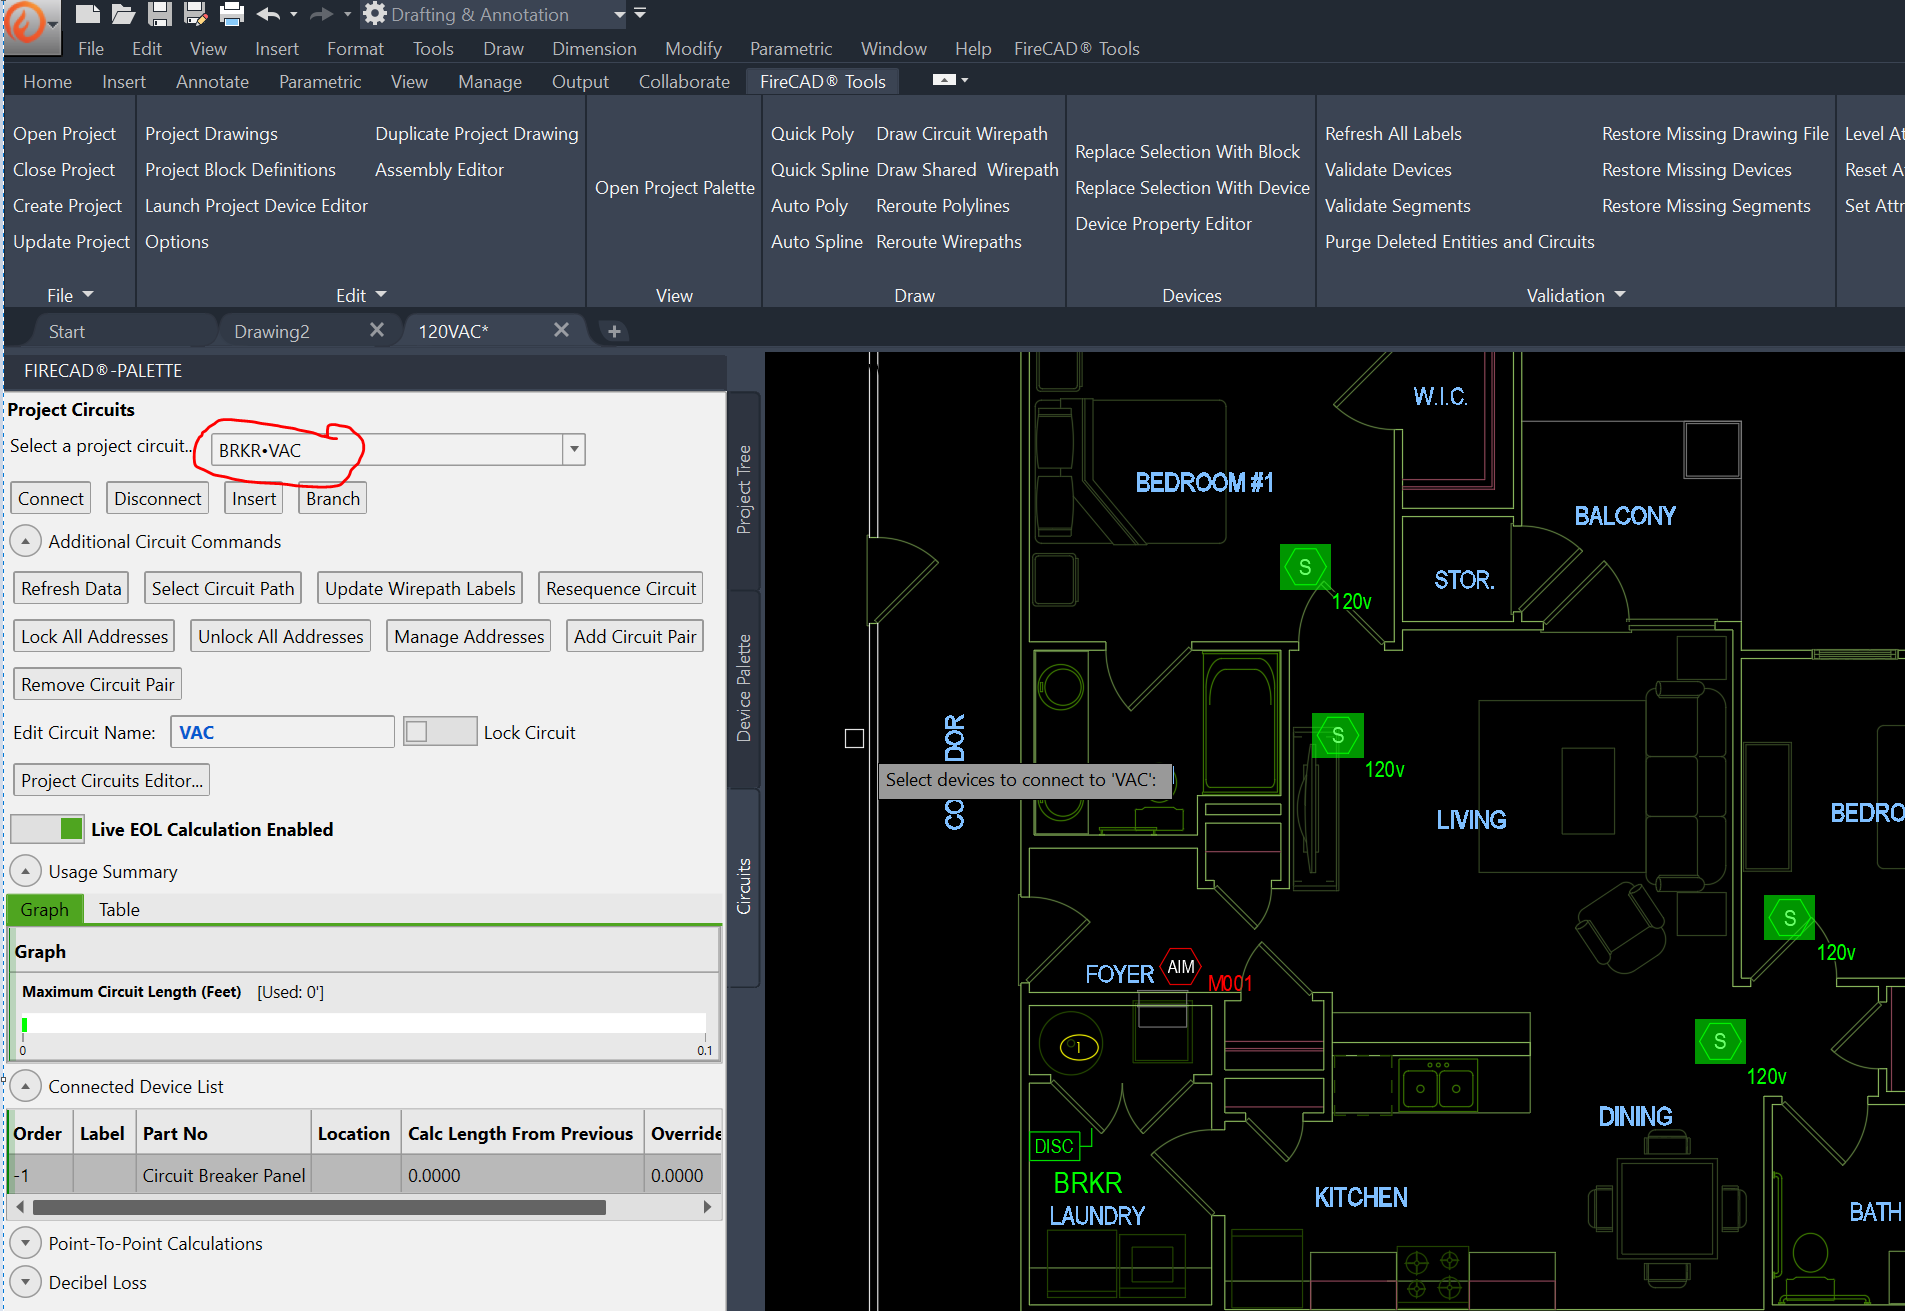Screen dimensions: 1905x1311
Task: Open the Customize Quick Access Toolbar arrow
Action: click(640, 13)
